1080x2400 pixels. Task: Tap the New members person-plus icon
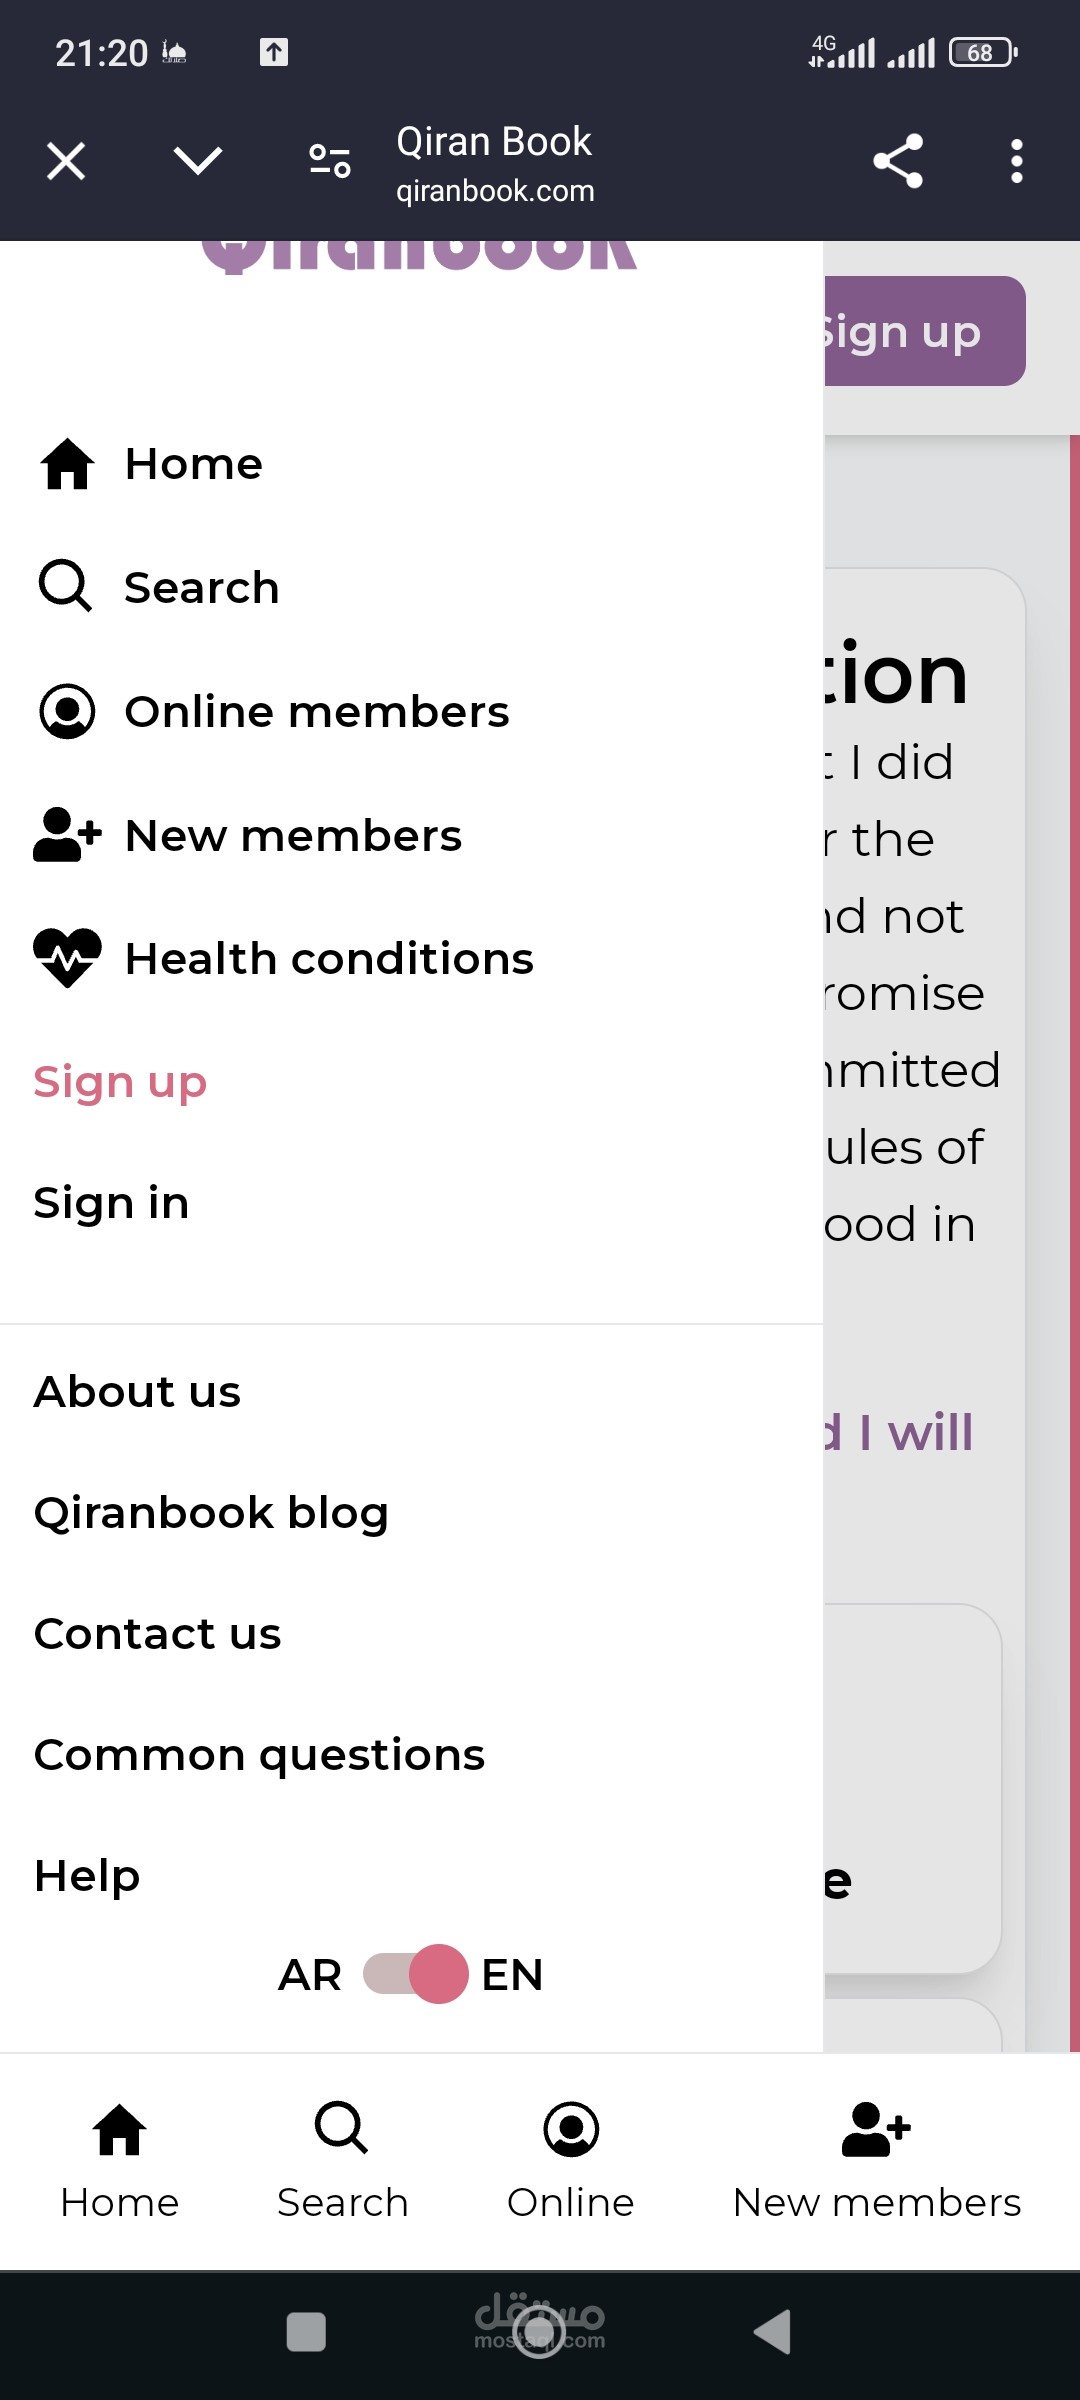67,835
